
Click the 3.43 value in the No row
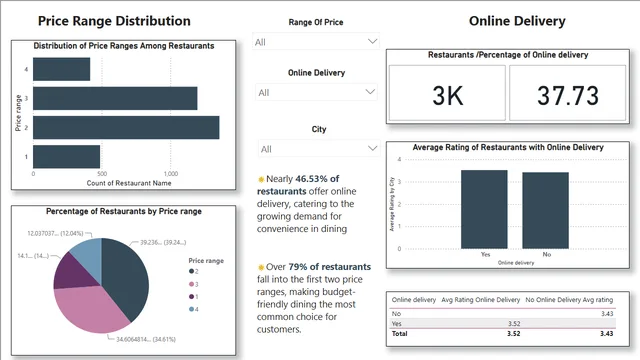click(607, 313)
